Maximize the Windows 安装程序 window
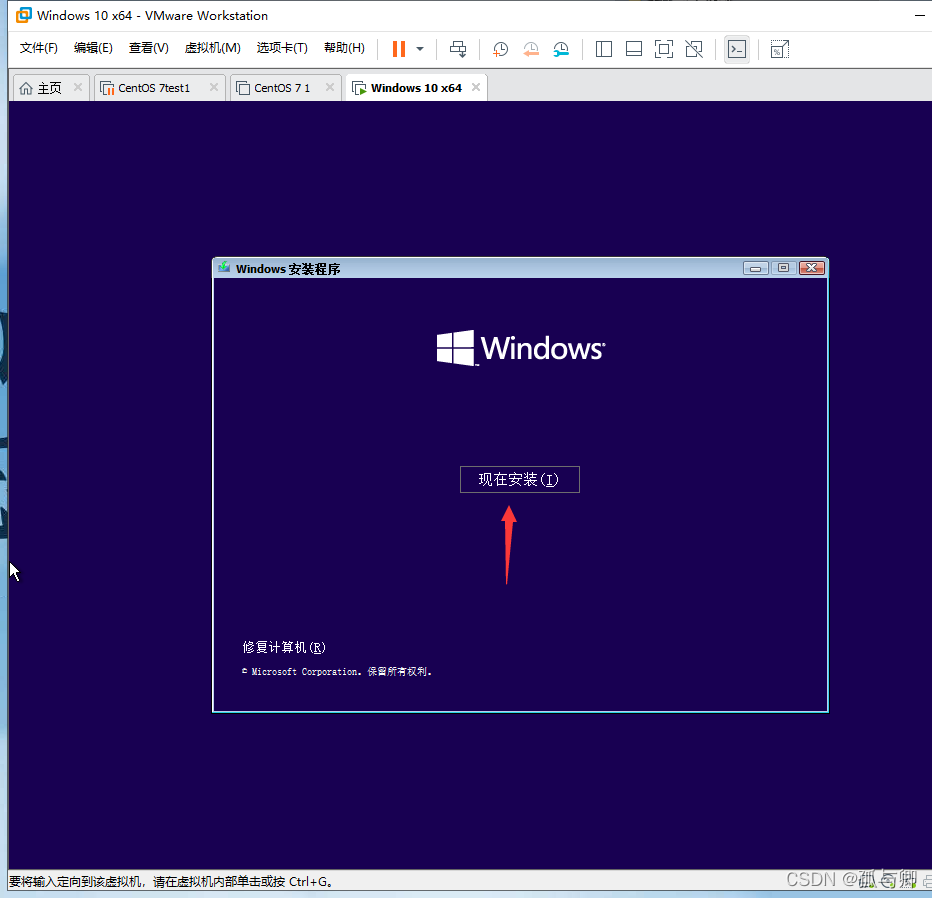 tap(783, 269)
